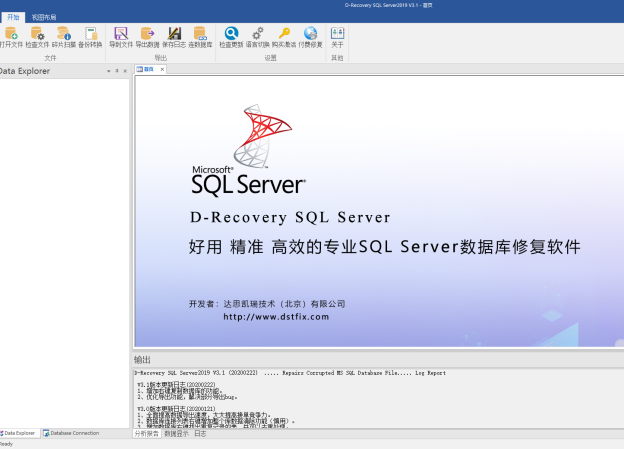The width and height of the screenshot is (624, 449).
Task: Click the Ready status bar text
Action: point(6,444)
